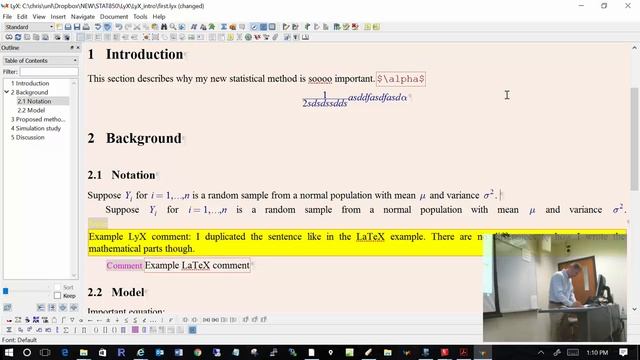Image resolution: width=640 pixels, height=360 pixels.
Task: Toggle emphasis text style
Action: tap(193, 27)
